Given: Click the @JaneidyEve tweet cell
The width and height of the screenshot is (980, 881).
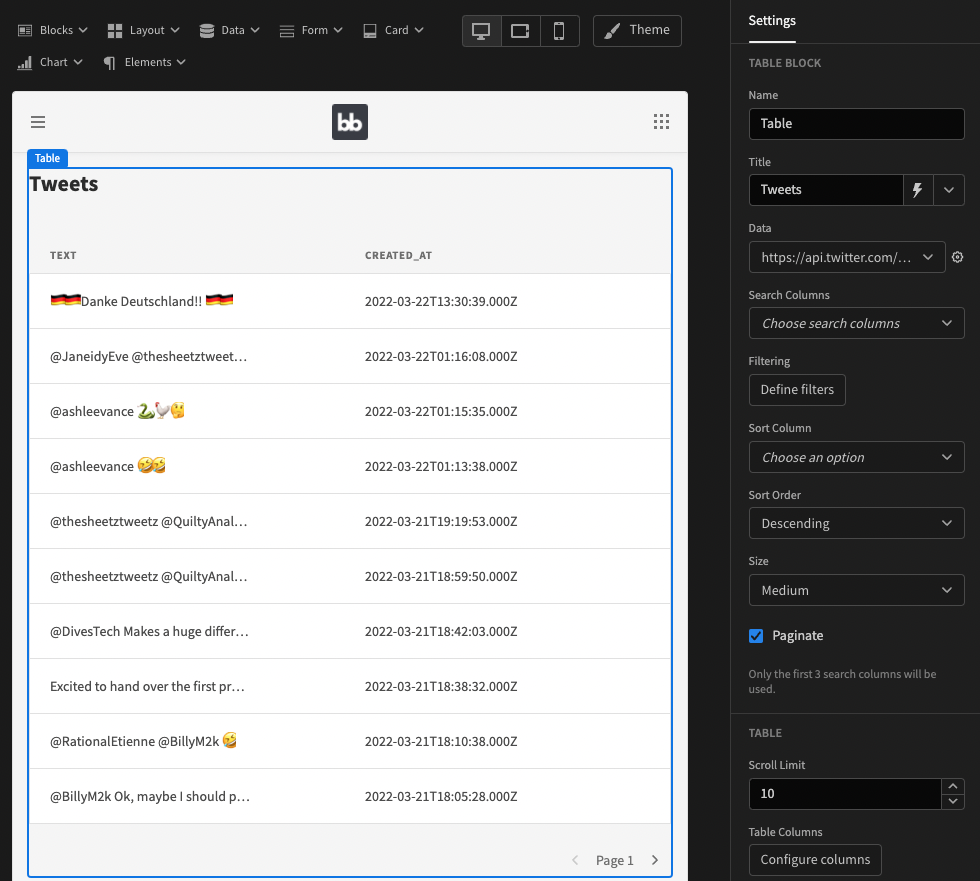Looking at the screenshot, I should tap(149, 357).
